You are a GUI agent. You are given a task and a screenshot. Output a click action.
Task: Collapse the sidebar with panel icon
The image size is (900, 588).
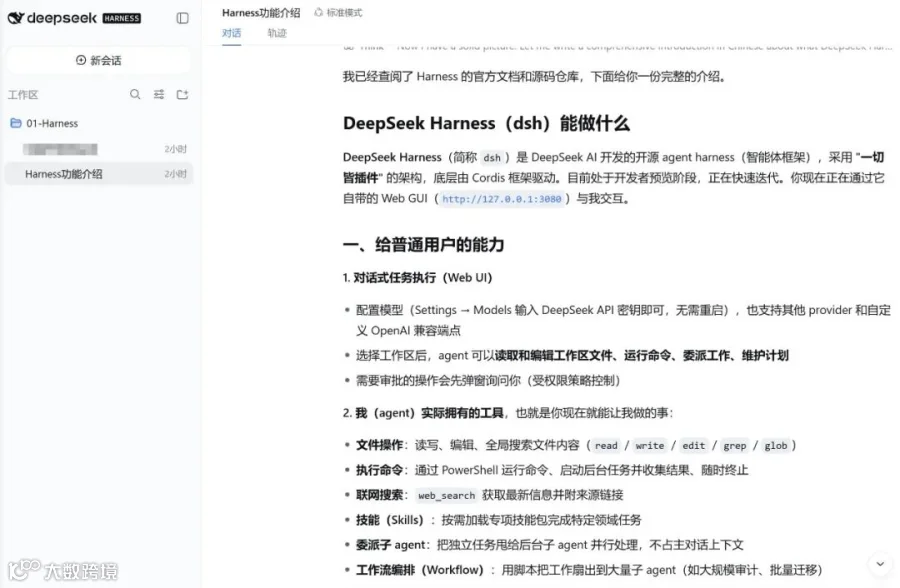click(x=183, y=18)
